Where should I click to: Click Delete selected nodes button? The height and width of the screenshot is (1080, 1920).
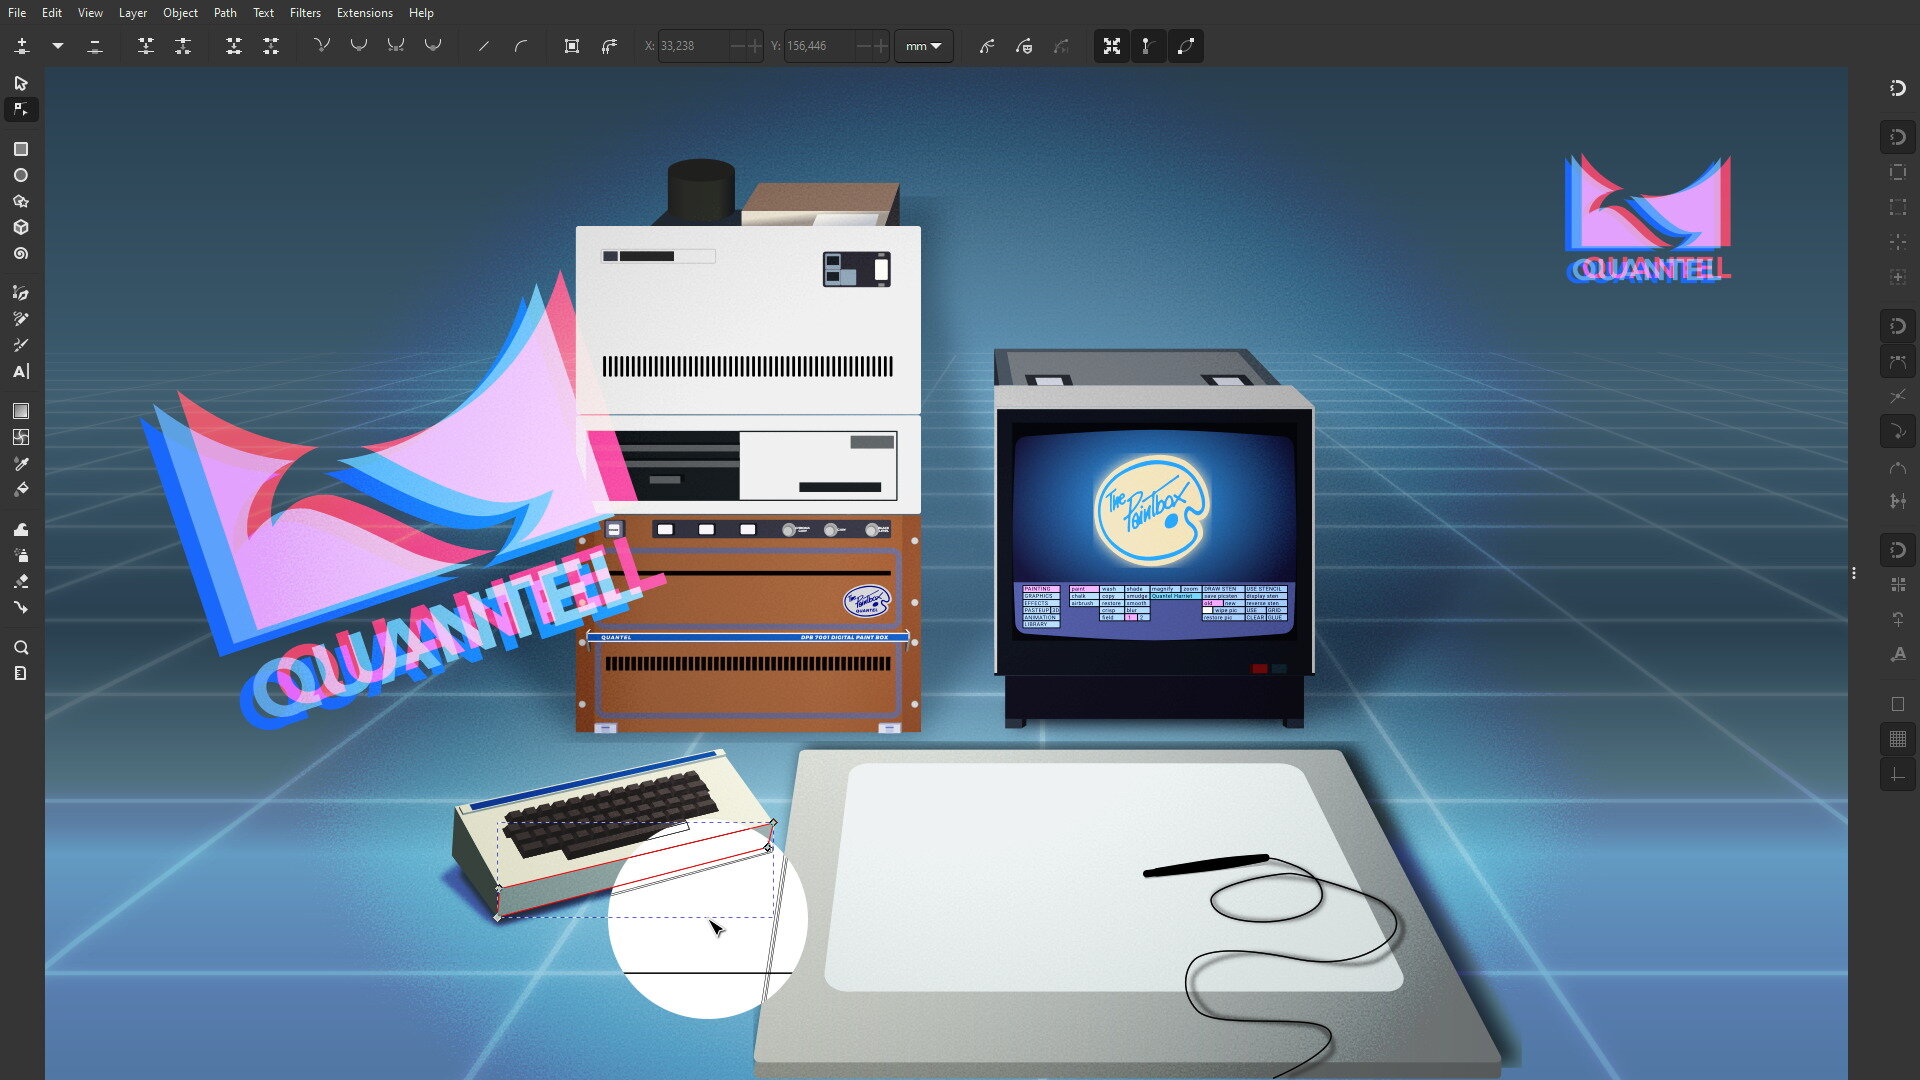pos(95,46)
